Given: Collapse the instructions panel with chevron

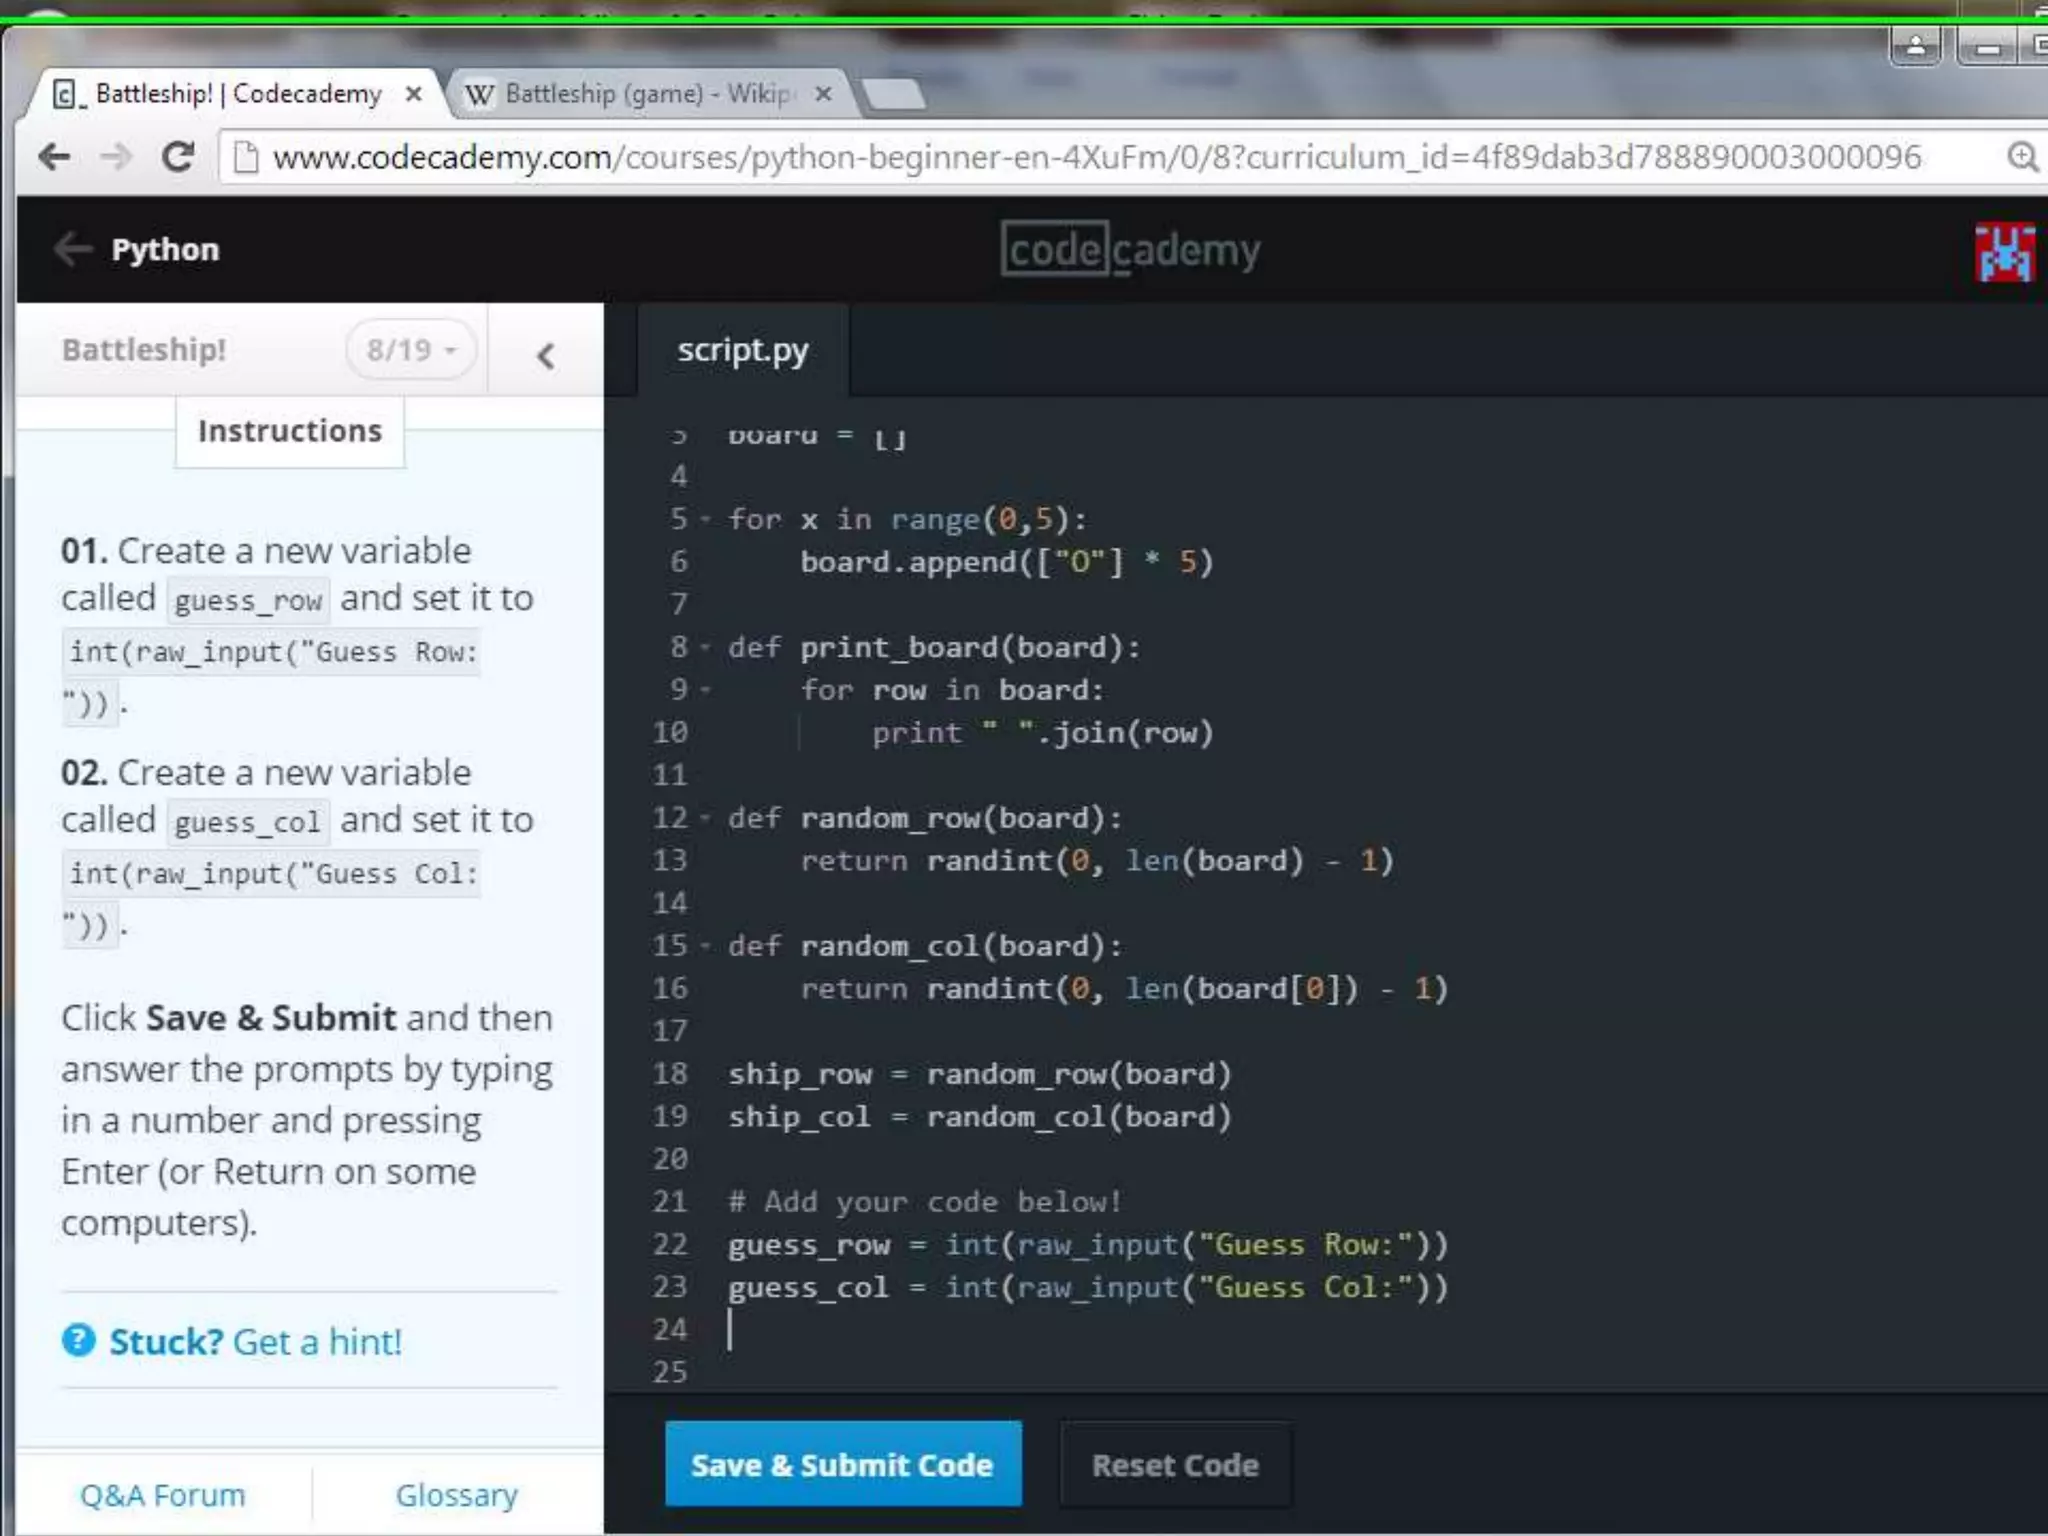Looking at the screenshot, I should click(x=545, y=356).
